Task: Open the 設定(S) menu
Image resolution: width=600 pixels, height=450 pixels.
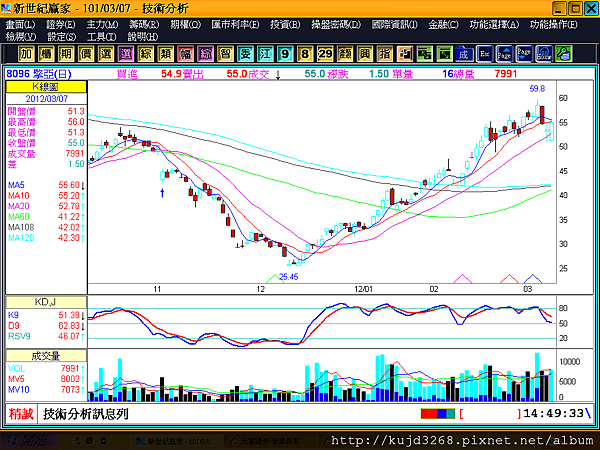Action: pos(61,37)
